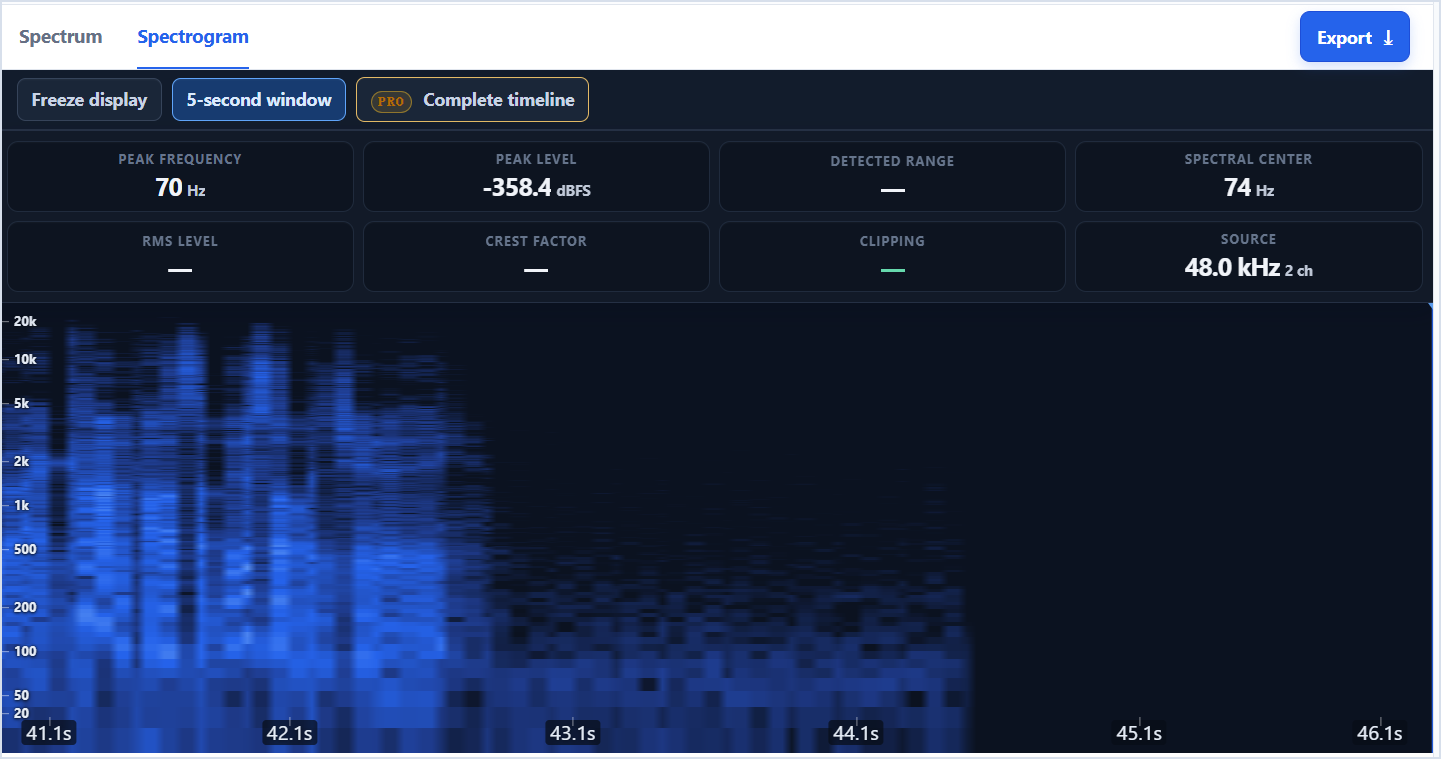1441x759 pixels.
Task: Click the 20k frequency axis label
Action: pyautogui.click(x=25, y=322)
